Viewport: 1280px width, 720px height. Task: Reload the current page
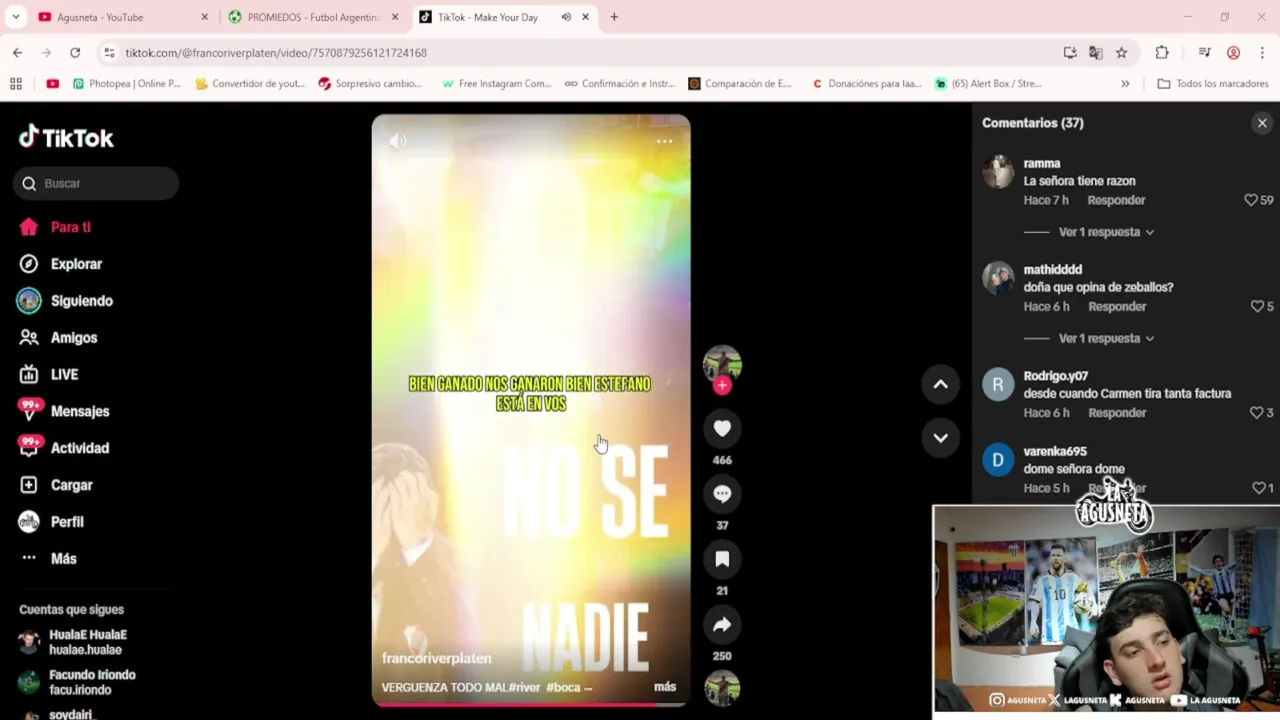coord(75,53)
